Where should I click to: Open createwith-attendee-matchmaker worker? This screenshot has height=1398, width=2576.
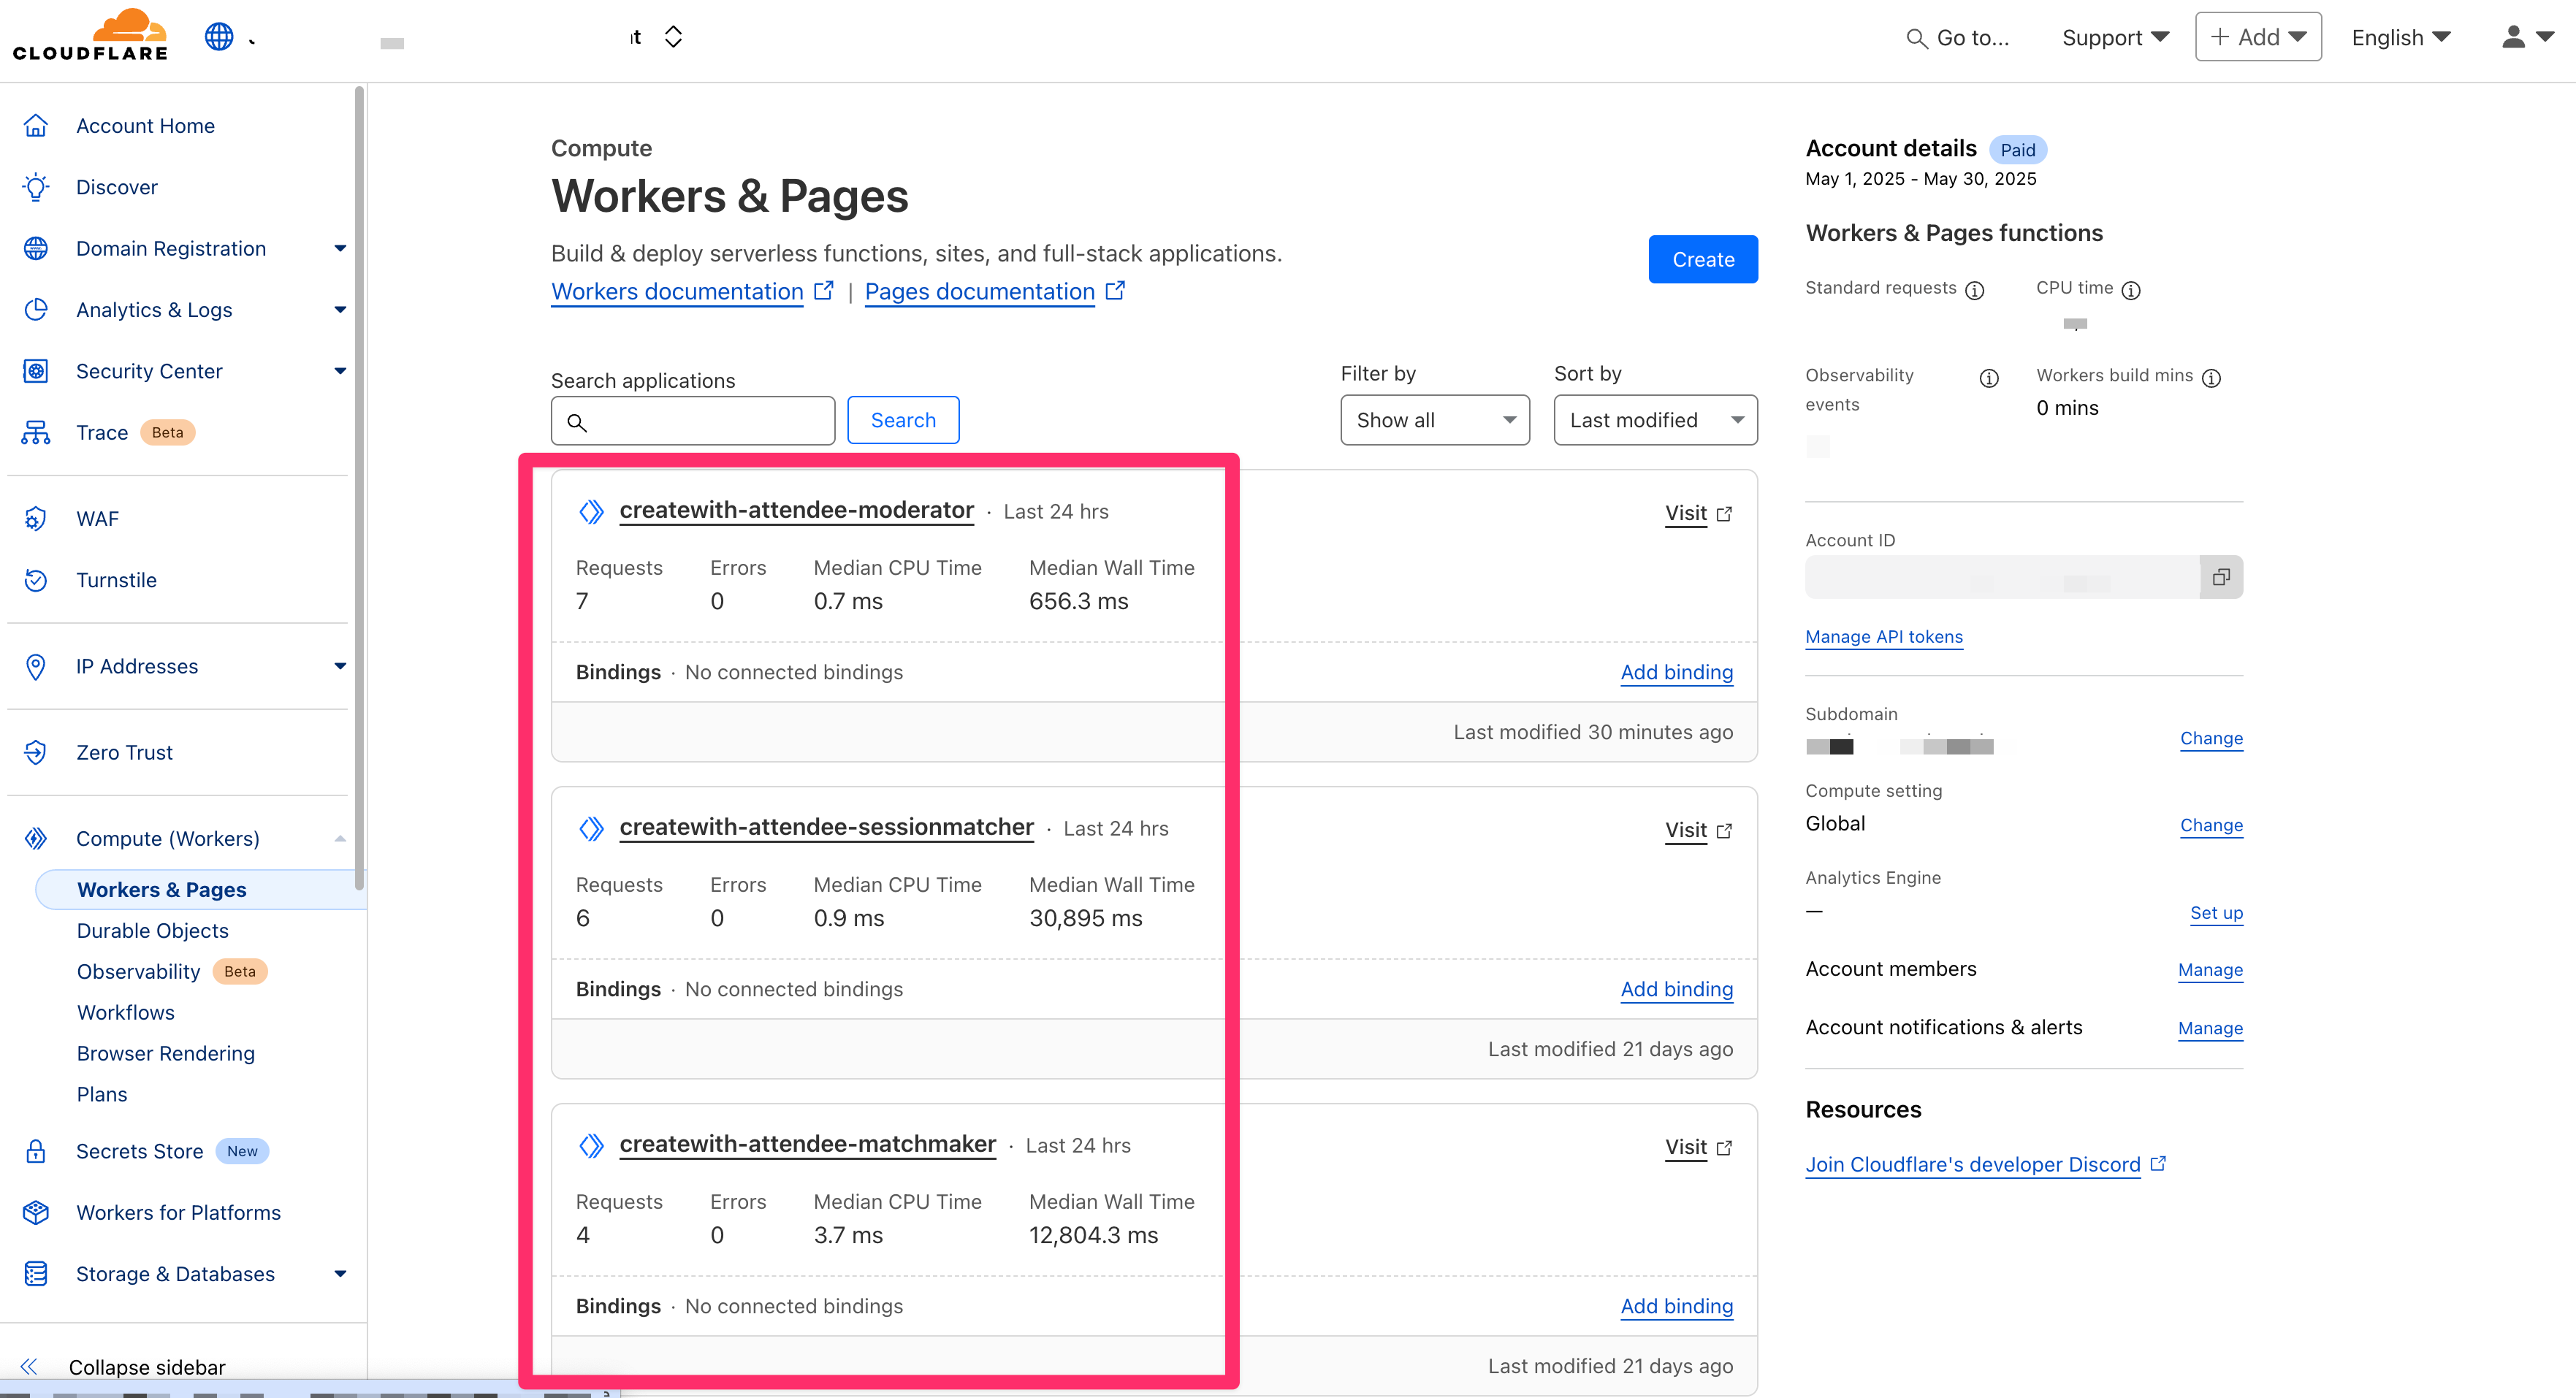[807, 1144]
